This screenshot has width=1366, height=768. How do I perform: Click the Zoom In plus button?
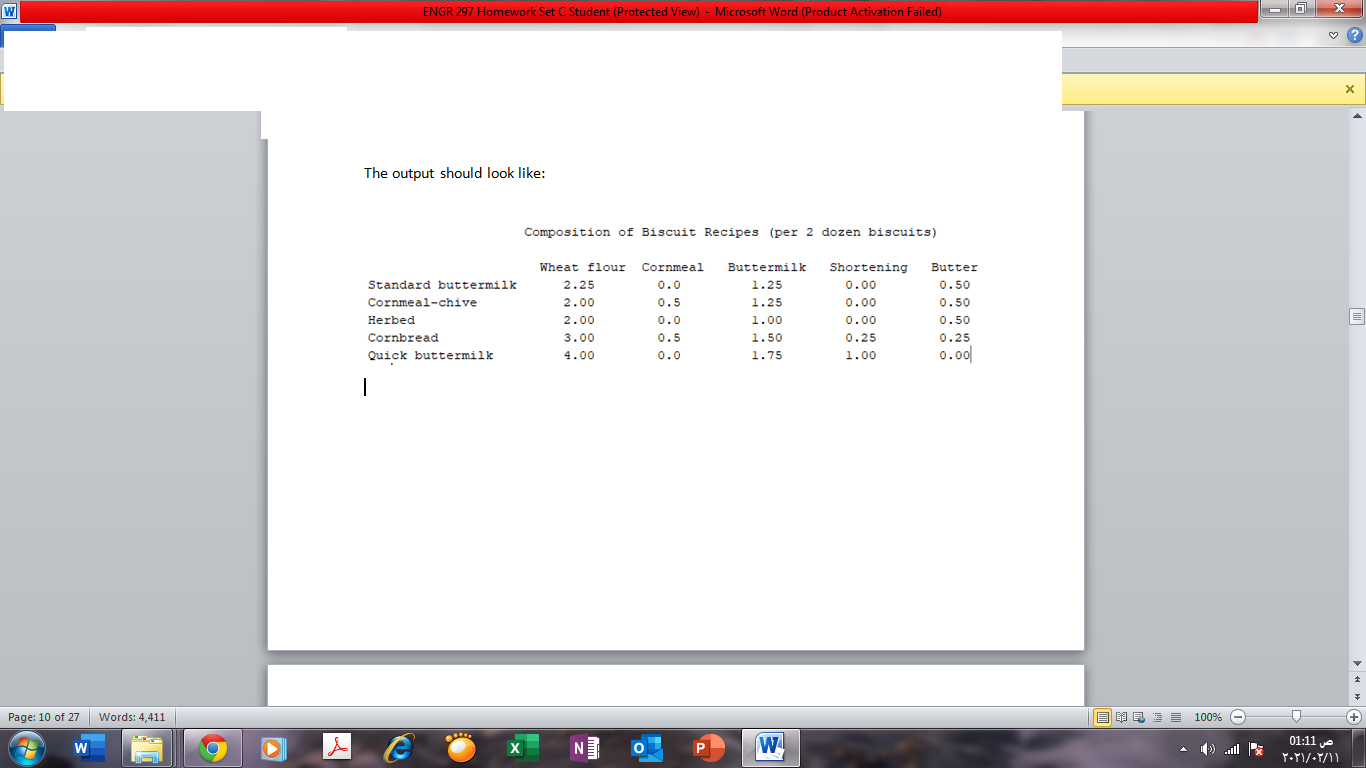(x=1354, y=717)
